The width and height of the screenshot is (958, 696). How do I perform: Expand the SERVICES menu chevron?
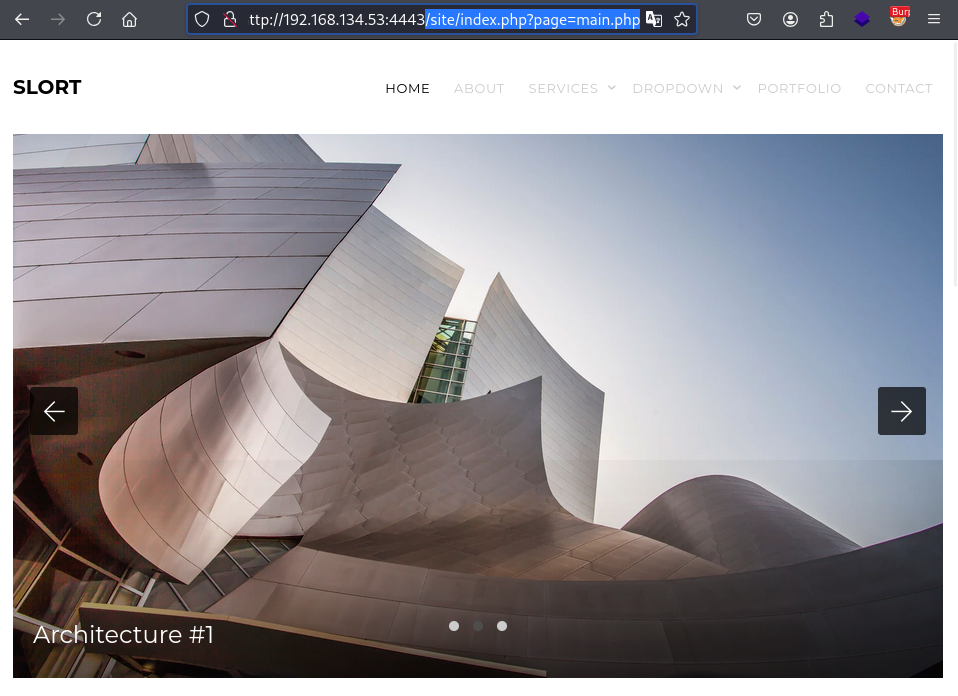coord(612,88)
